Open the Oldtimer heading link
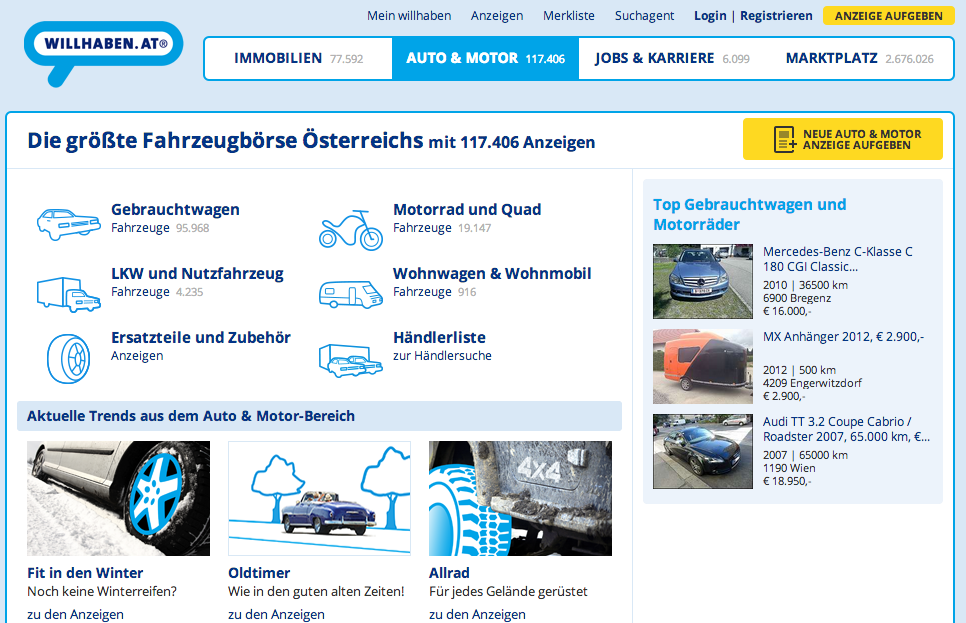The height and width of the screenshot is (623, 966). (259, 573)
